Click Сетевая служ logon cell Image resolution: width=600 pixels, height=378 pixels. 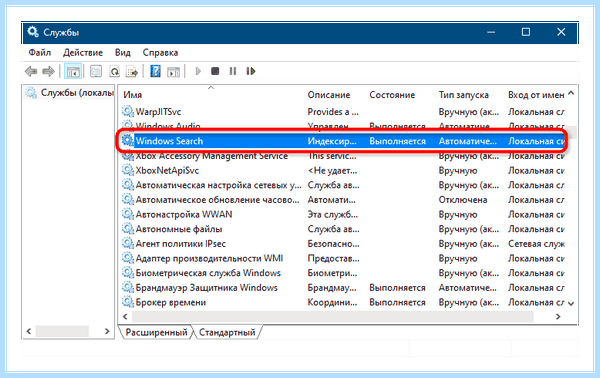click(536, 243)
